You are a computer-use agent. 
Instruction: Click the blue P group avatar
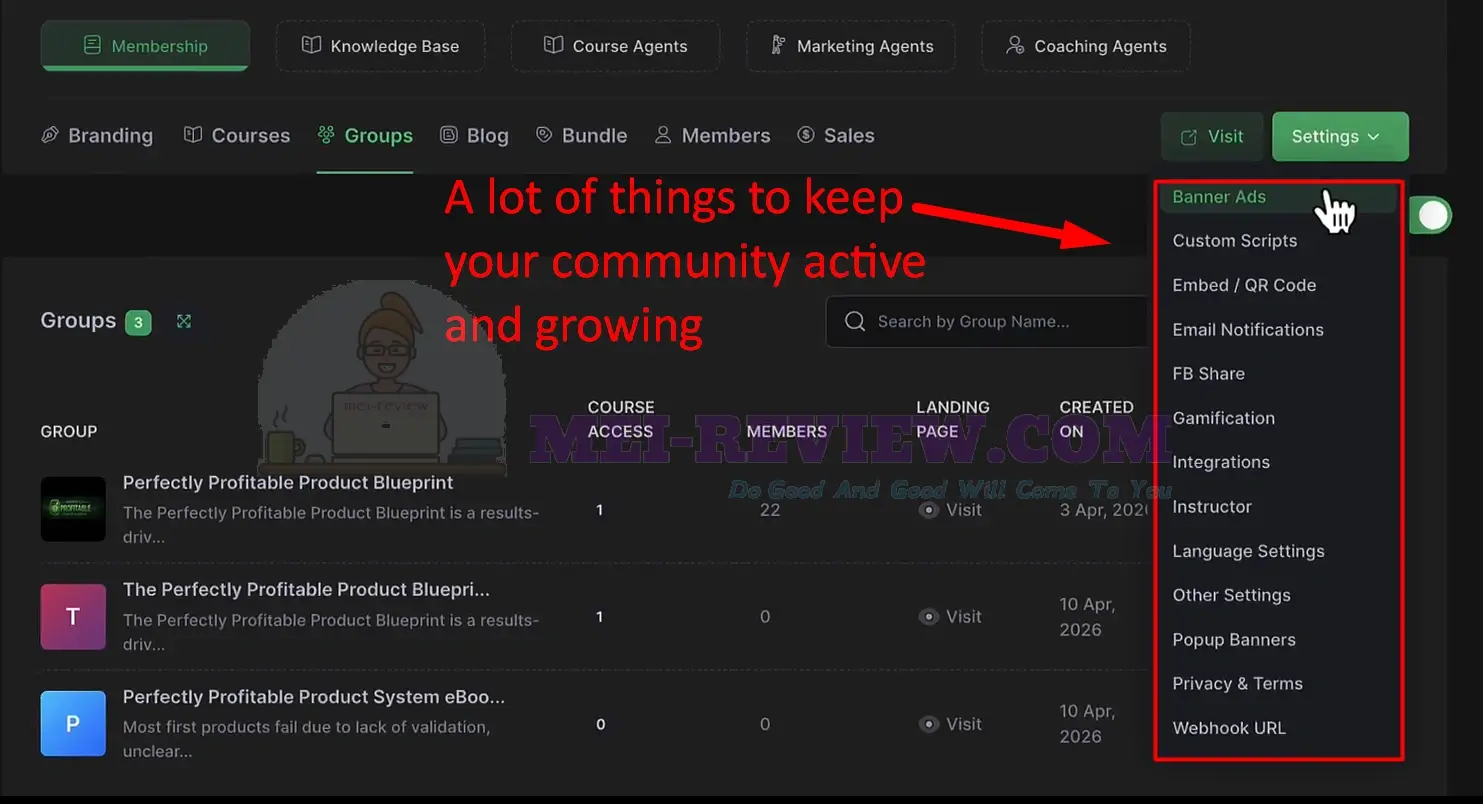(x=73, y=724)
